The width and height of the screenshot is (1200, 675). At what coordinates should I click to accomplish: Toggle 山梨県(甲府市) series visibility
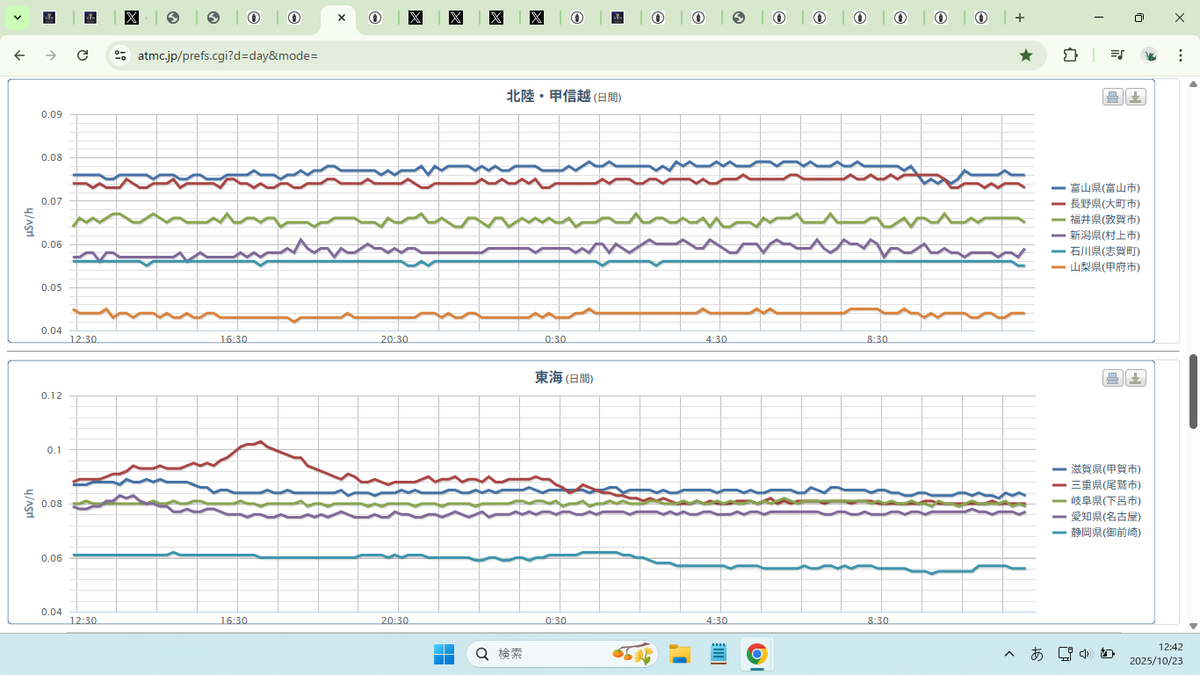(1096, 267)
